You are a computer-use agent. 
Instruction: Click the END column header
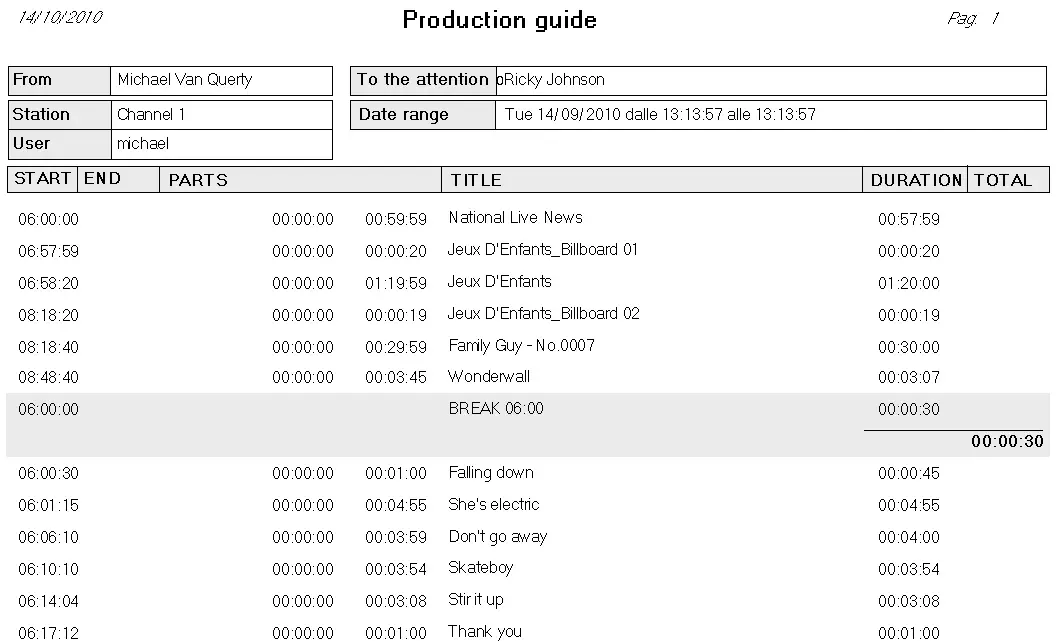coord(102,179)
